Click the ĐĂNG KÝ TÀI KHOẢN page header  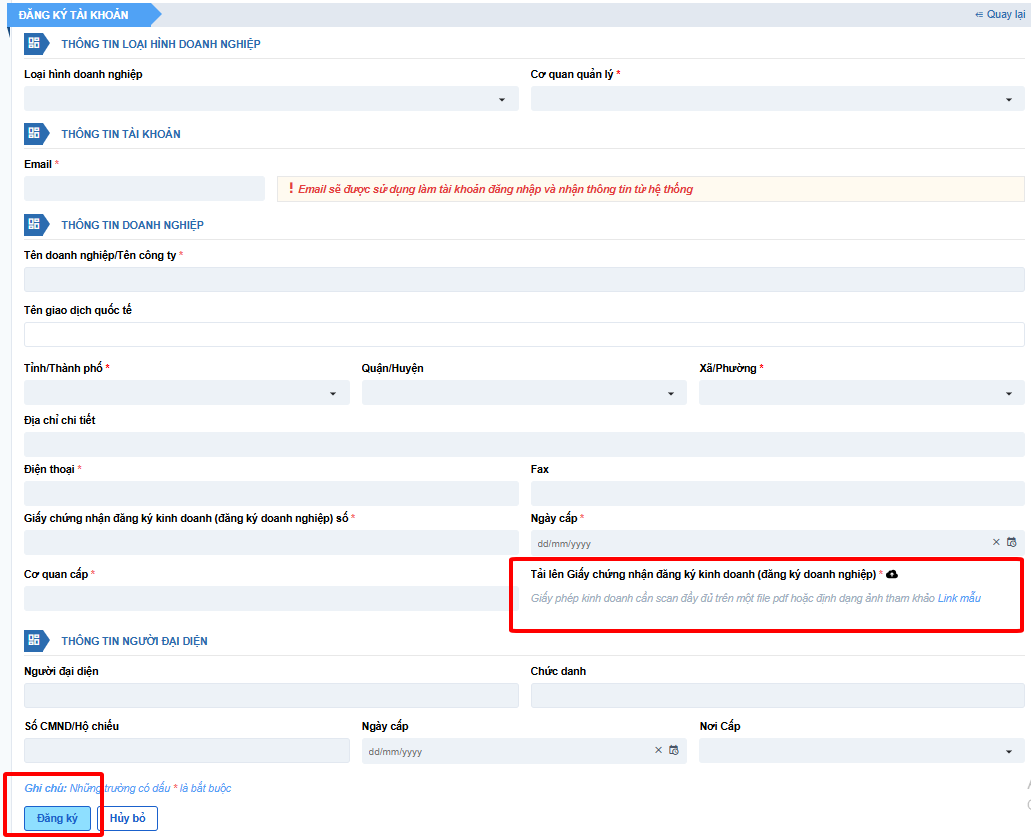pyautogui.click(x=74, y=14)
